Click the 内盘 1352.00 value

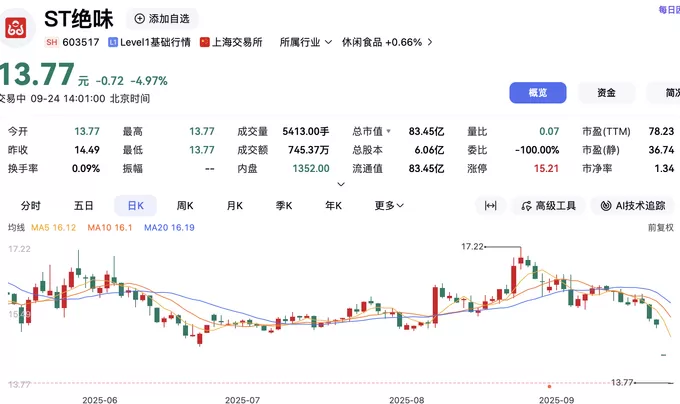[311, 168]
